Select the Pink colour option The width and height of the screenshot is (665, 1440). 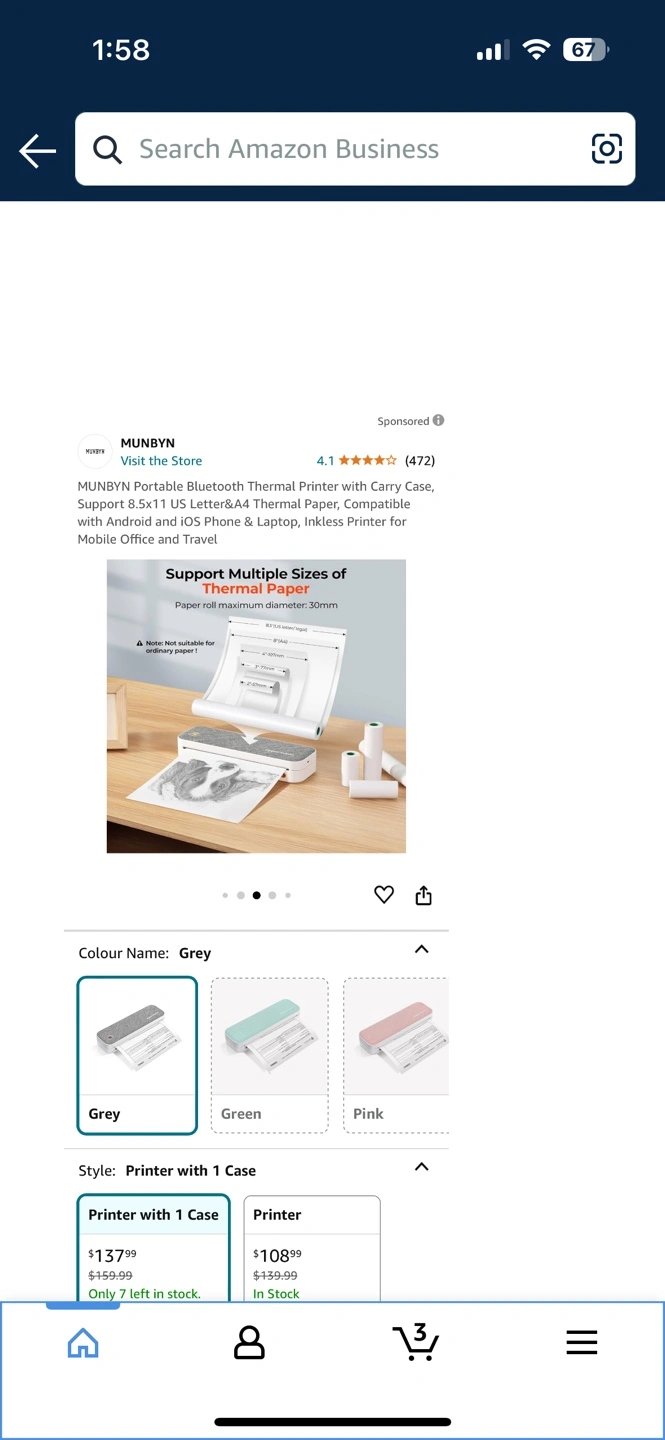click(396, 1055)
